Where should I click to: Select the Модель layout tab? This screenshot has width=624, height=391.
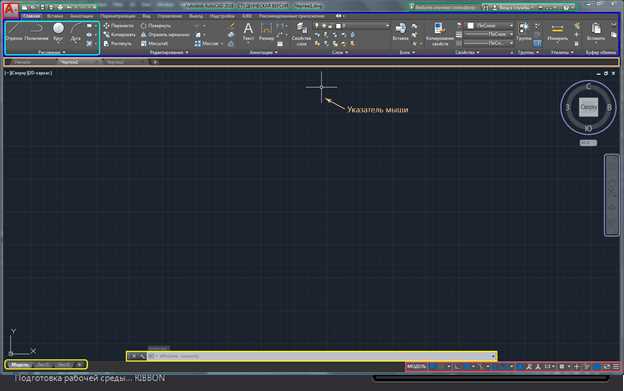(19, 364)
